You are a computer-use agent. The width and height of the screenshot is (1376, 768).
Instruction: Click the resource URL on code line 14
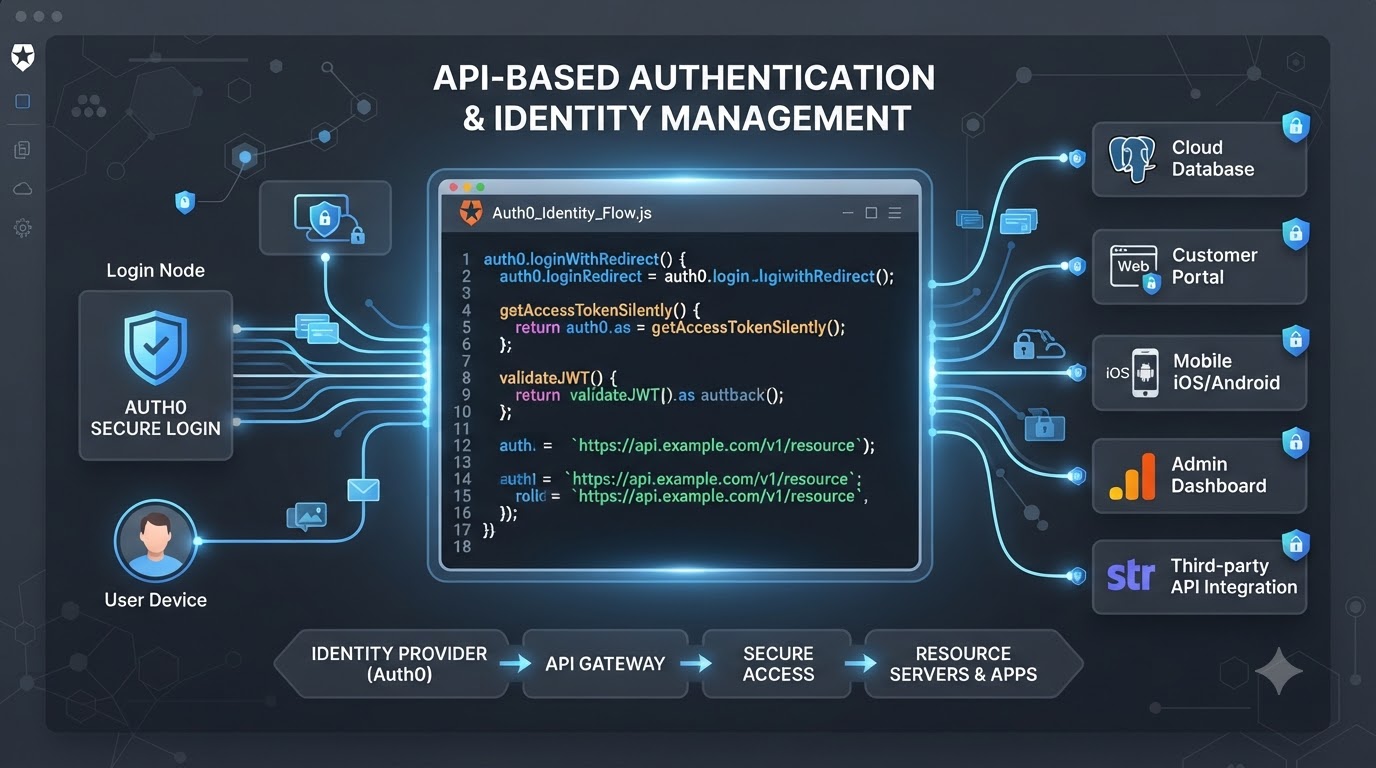pos(713,479)
